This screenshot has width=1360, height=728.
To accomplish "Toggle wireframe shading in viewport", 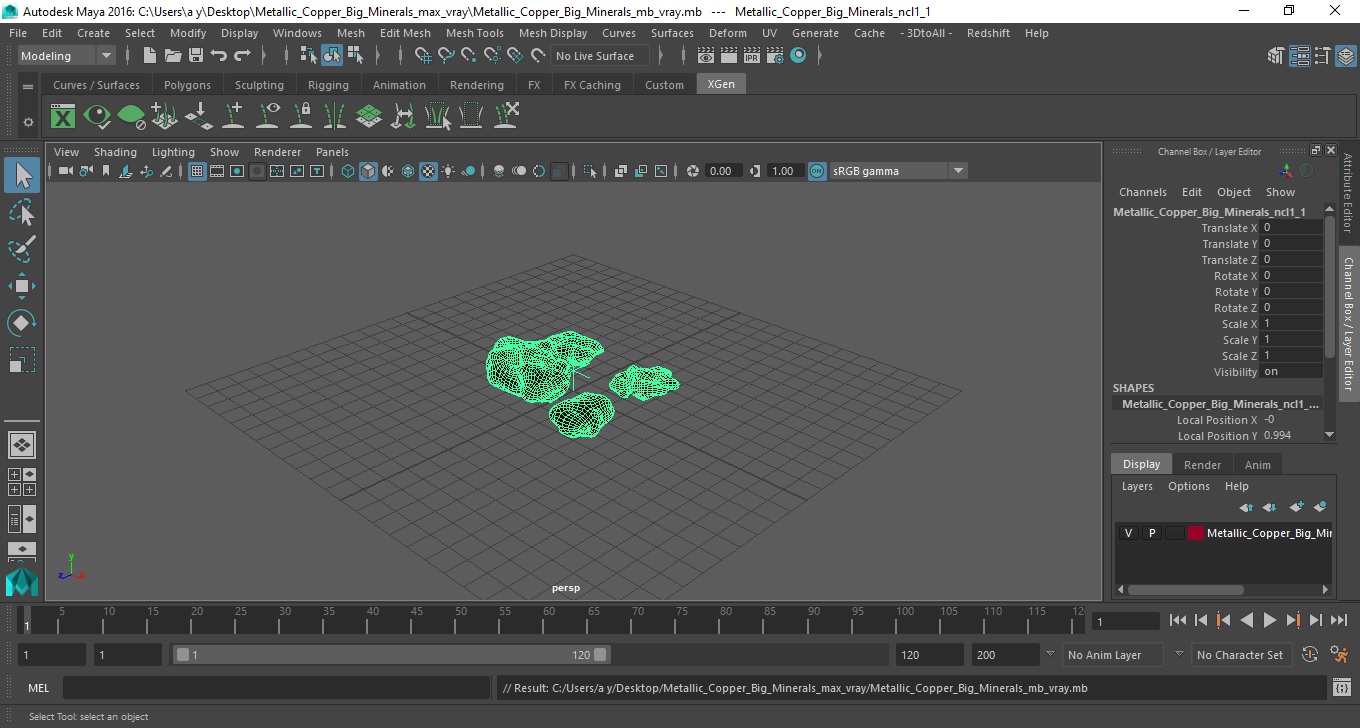I will (x=348, y=171).
